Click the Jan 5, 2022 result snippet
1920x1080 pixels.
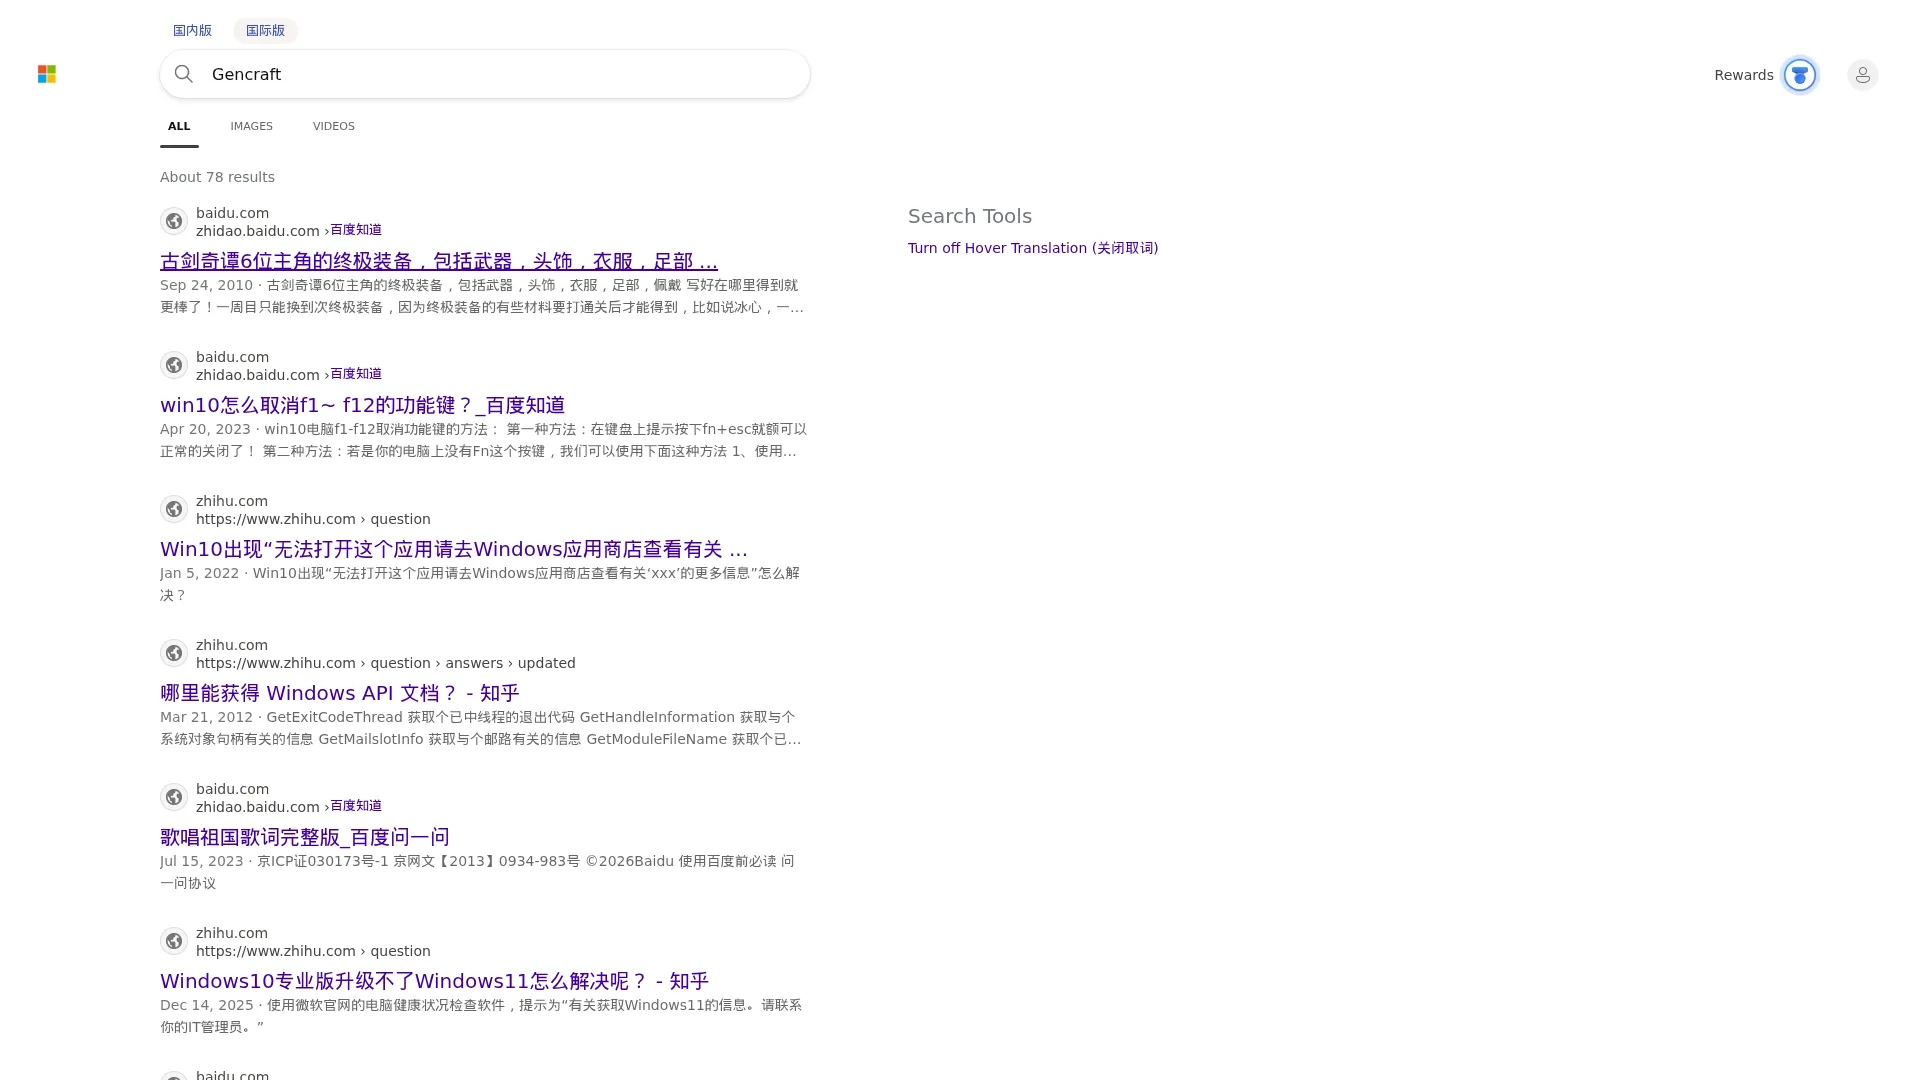coord(480,584)
